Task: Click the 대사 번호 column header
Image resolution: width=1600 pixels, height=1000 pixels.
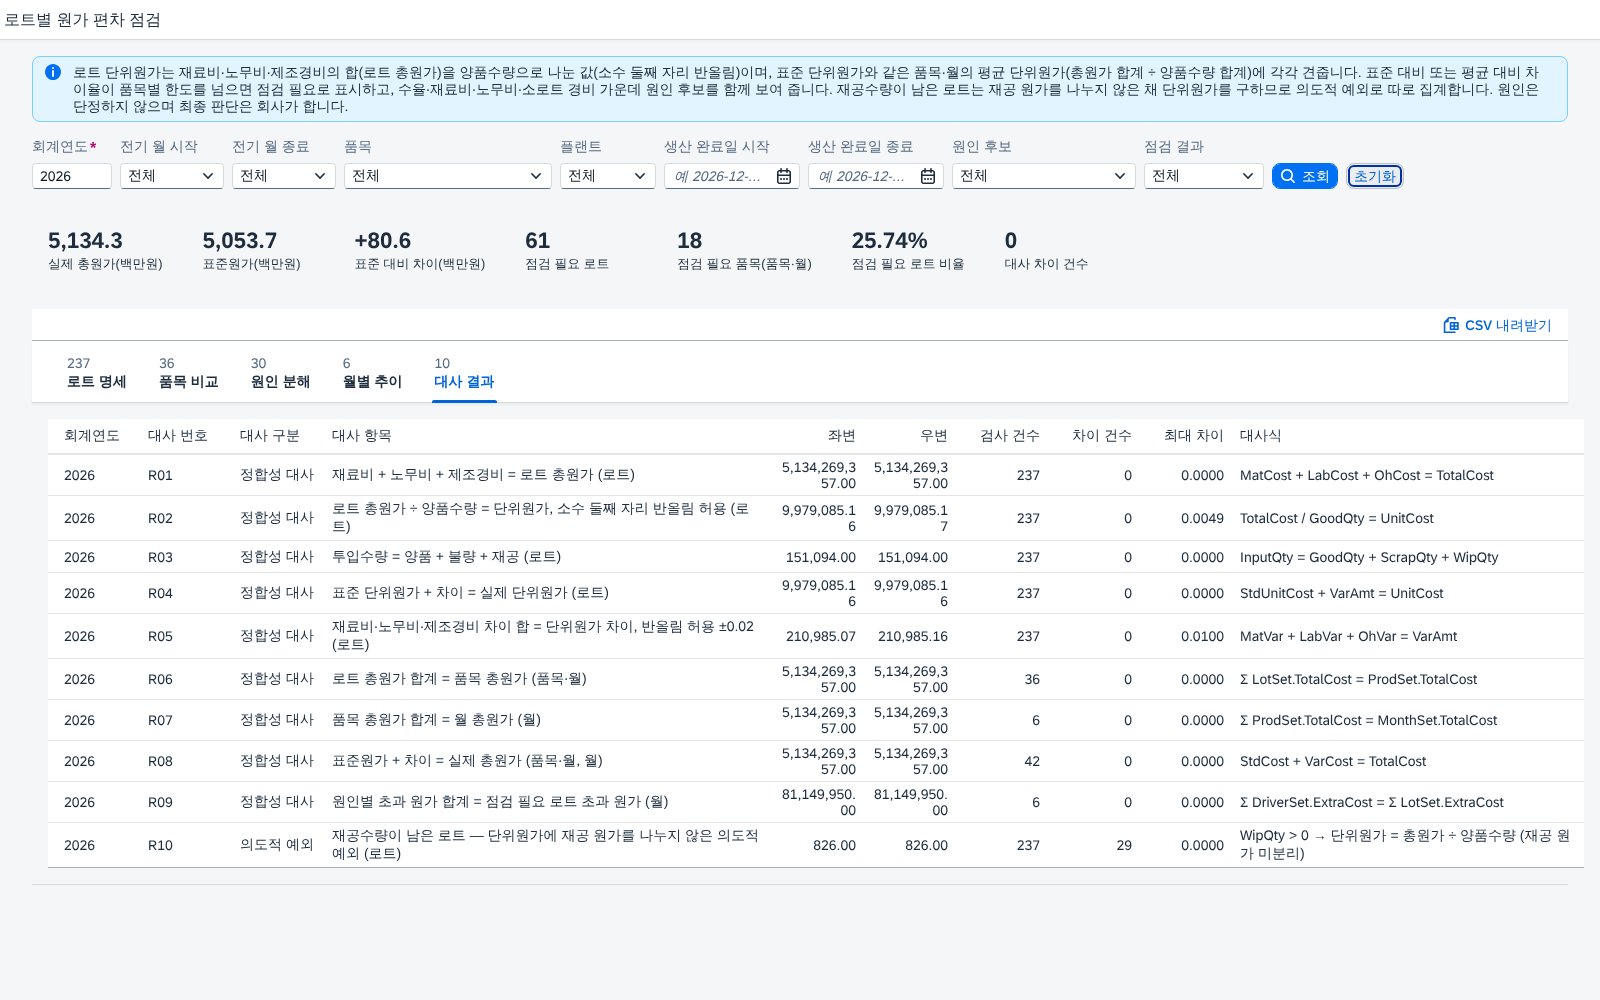Action: pyautogui.click(x=178, y=436)
